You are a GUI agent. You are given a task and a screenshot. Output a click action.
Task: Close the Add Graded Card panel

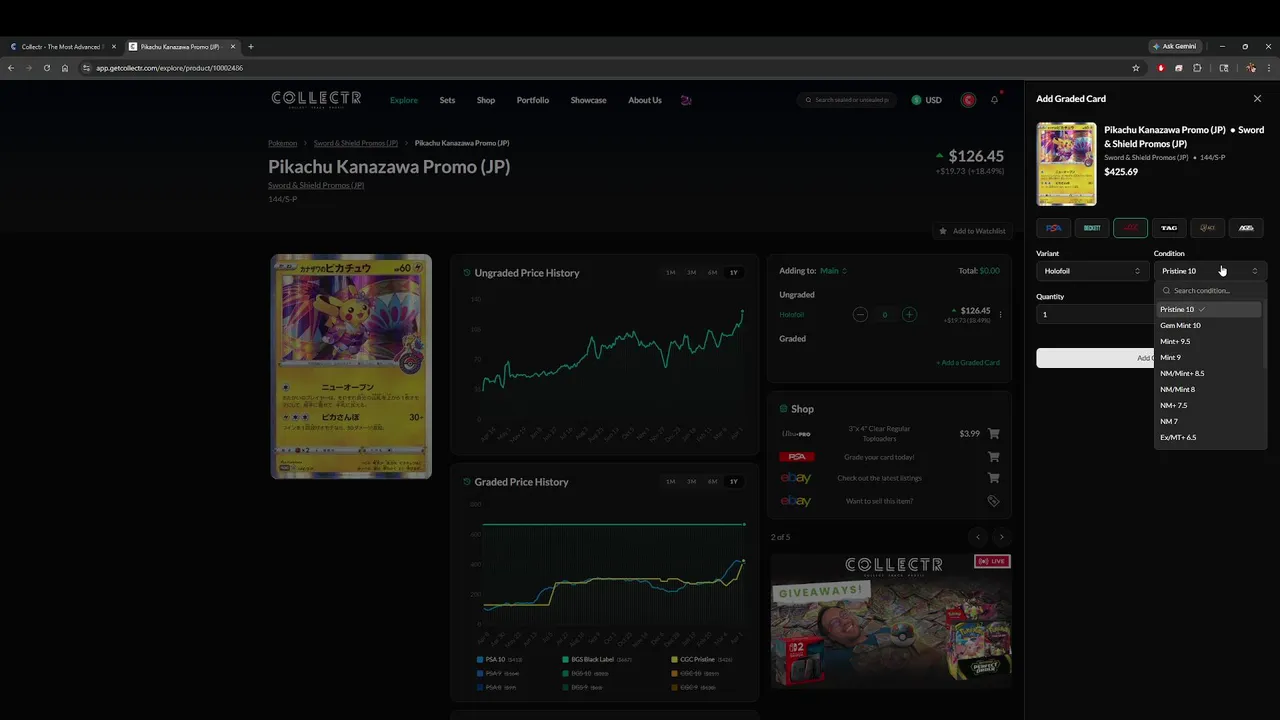tap(1257, 99)
